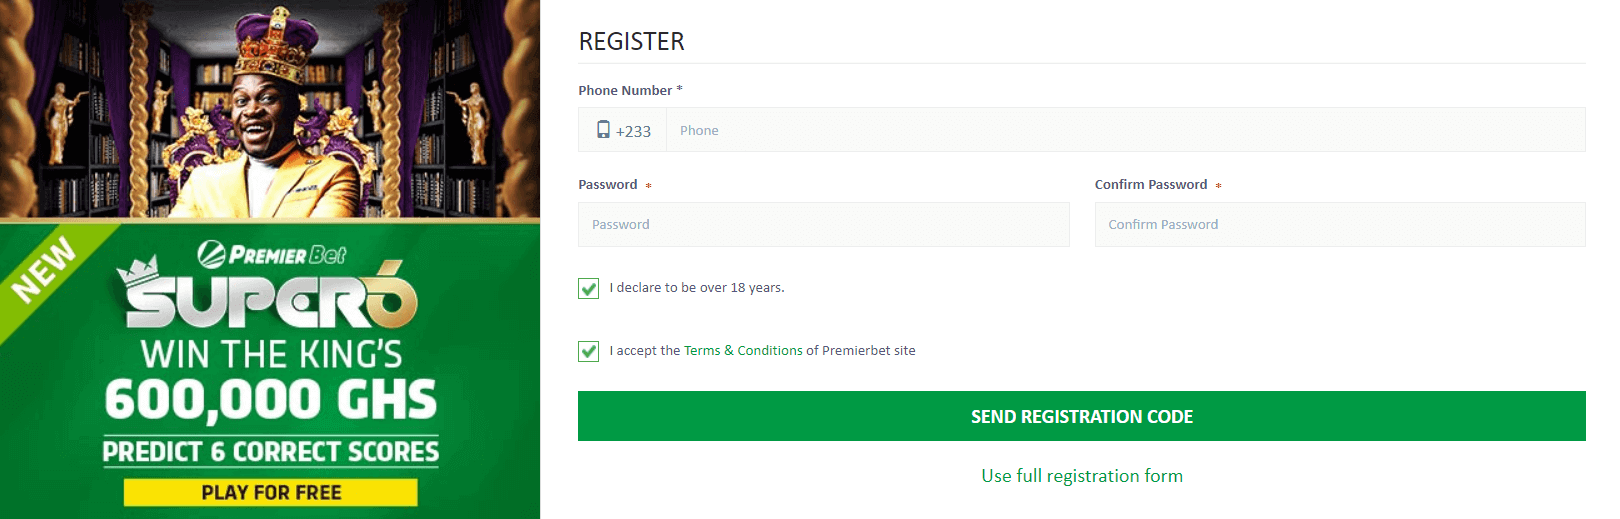1620x519 pixels.
Task: Click the Super6 crown logo
Action: [x=268, y=297]
